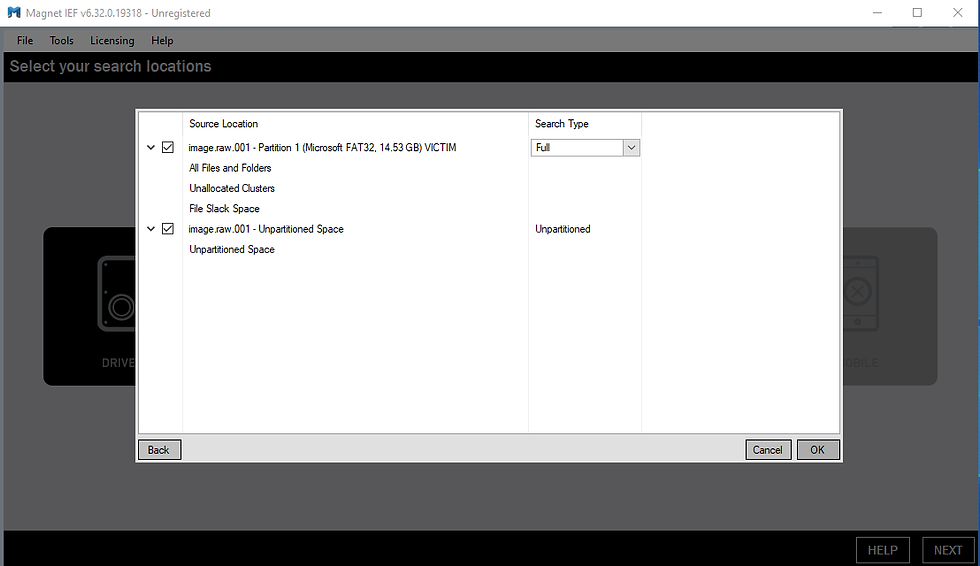Uncheck image.raw.001 Unpartitioned Space checkbox
Image resolution: width=980 pixels, height=566 pixels.
click(x=168, y=229)
